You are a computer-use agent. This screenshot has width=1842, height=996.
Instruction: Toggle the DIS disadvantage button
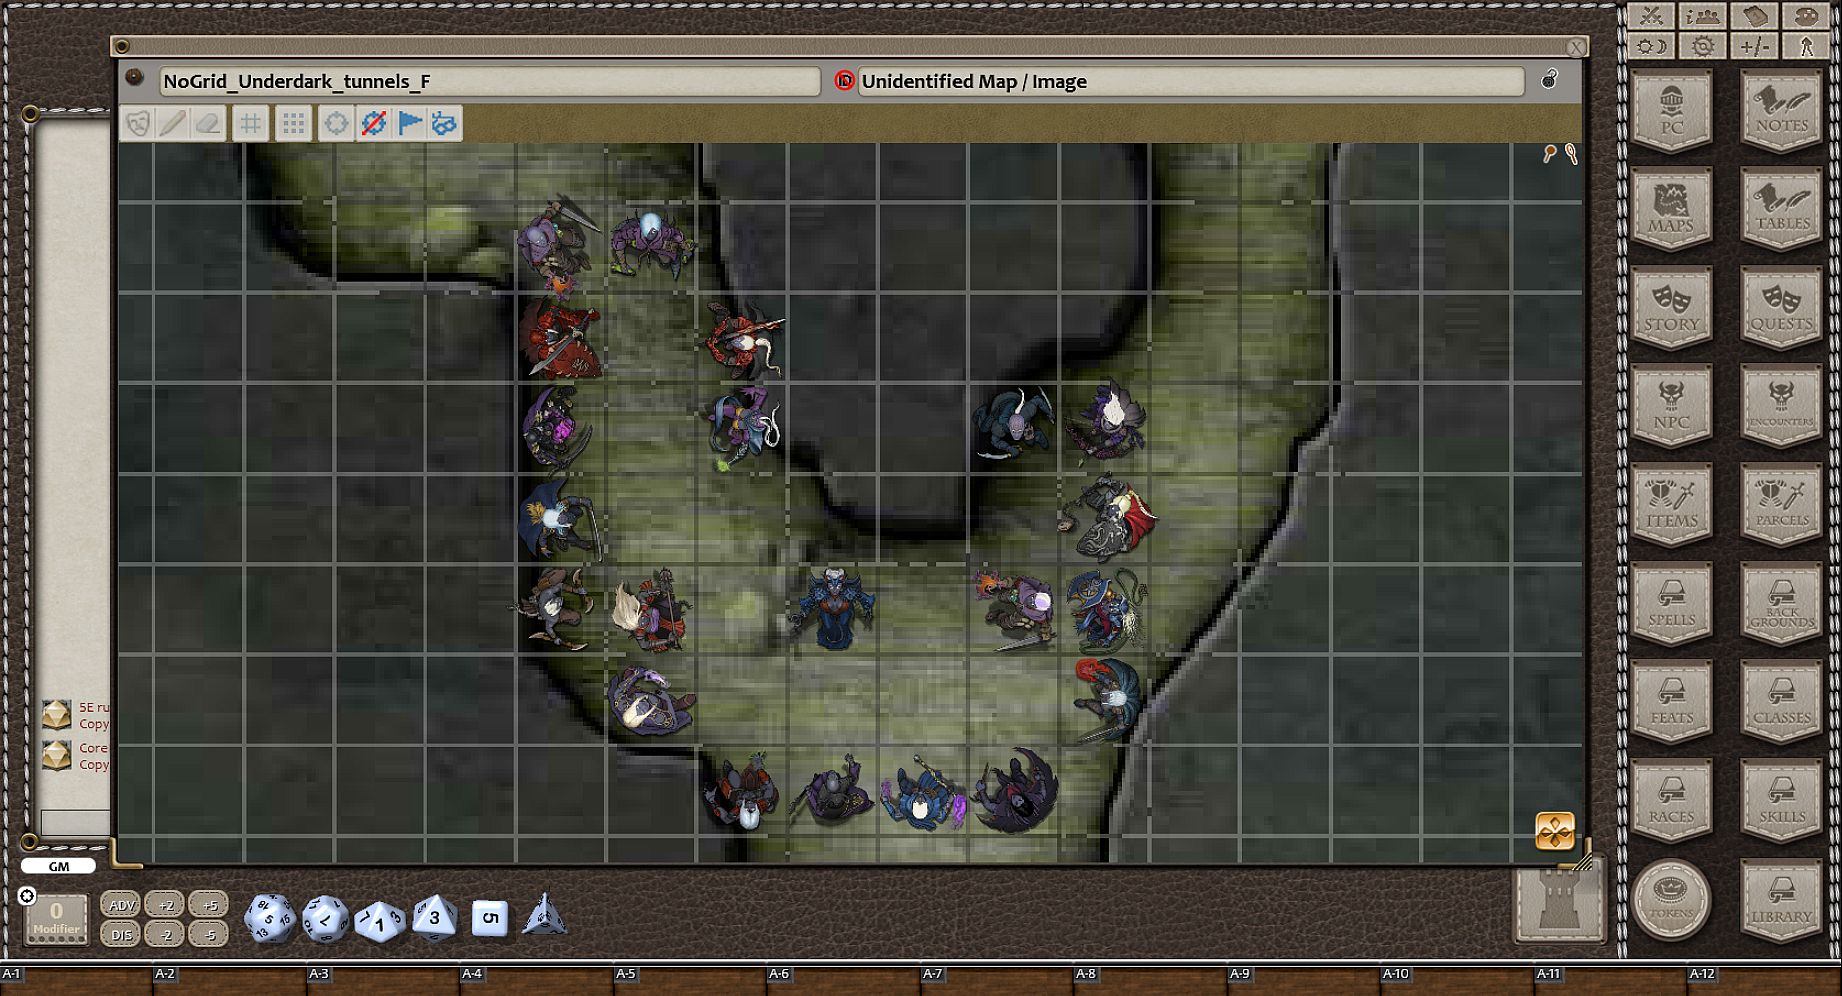121,935
